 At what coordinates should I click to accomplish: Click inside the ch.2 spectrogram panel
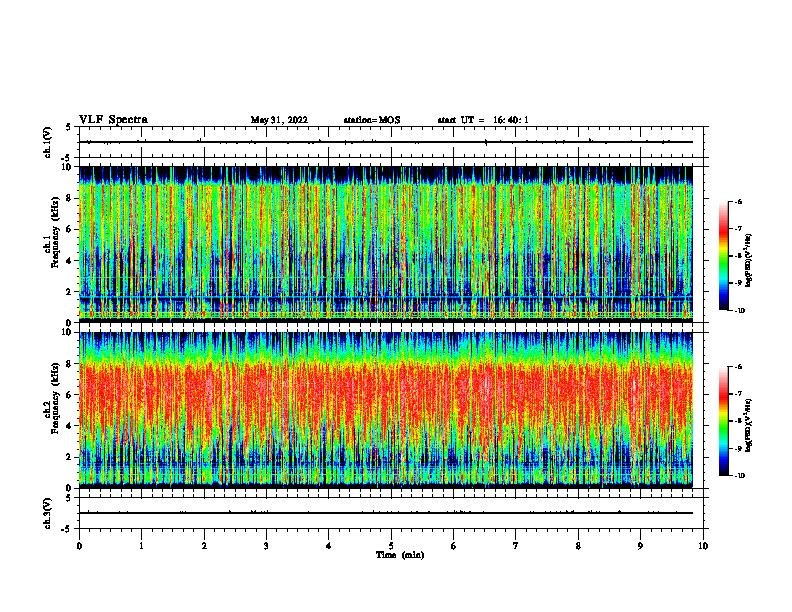[386, 410]
